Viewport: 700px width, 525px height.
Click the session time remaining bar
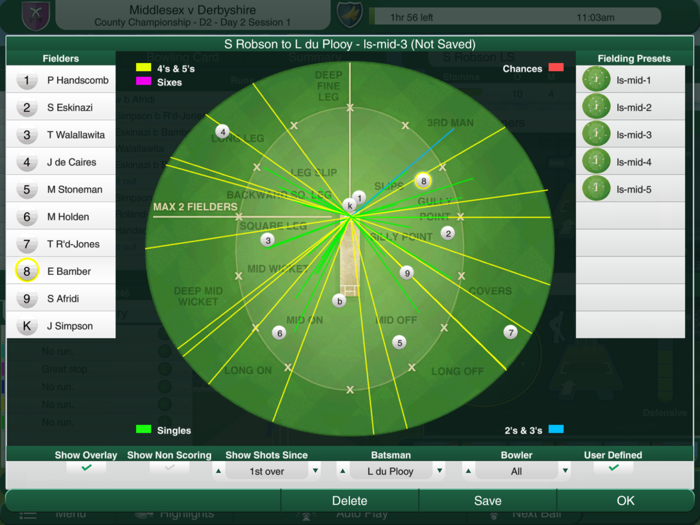[x=515, y=17]
